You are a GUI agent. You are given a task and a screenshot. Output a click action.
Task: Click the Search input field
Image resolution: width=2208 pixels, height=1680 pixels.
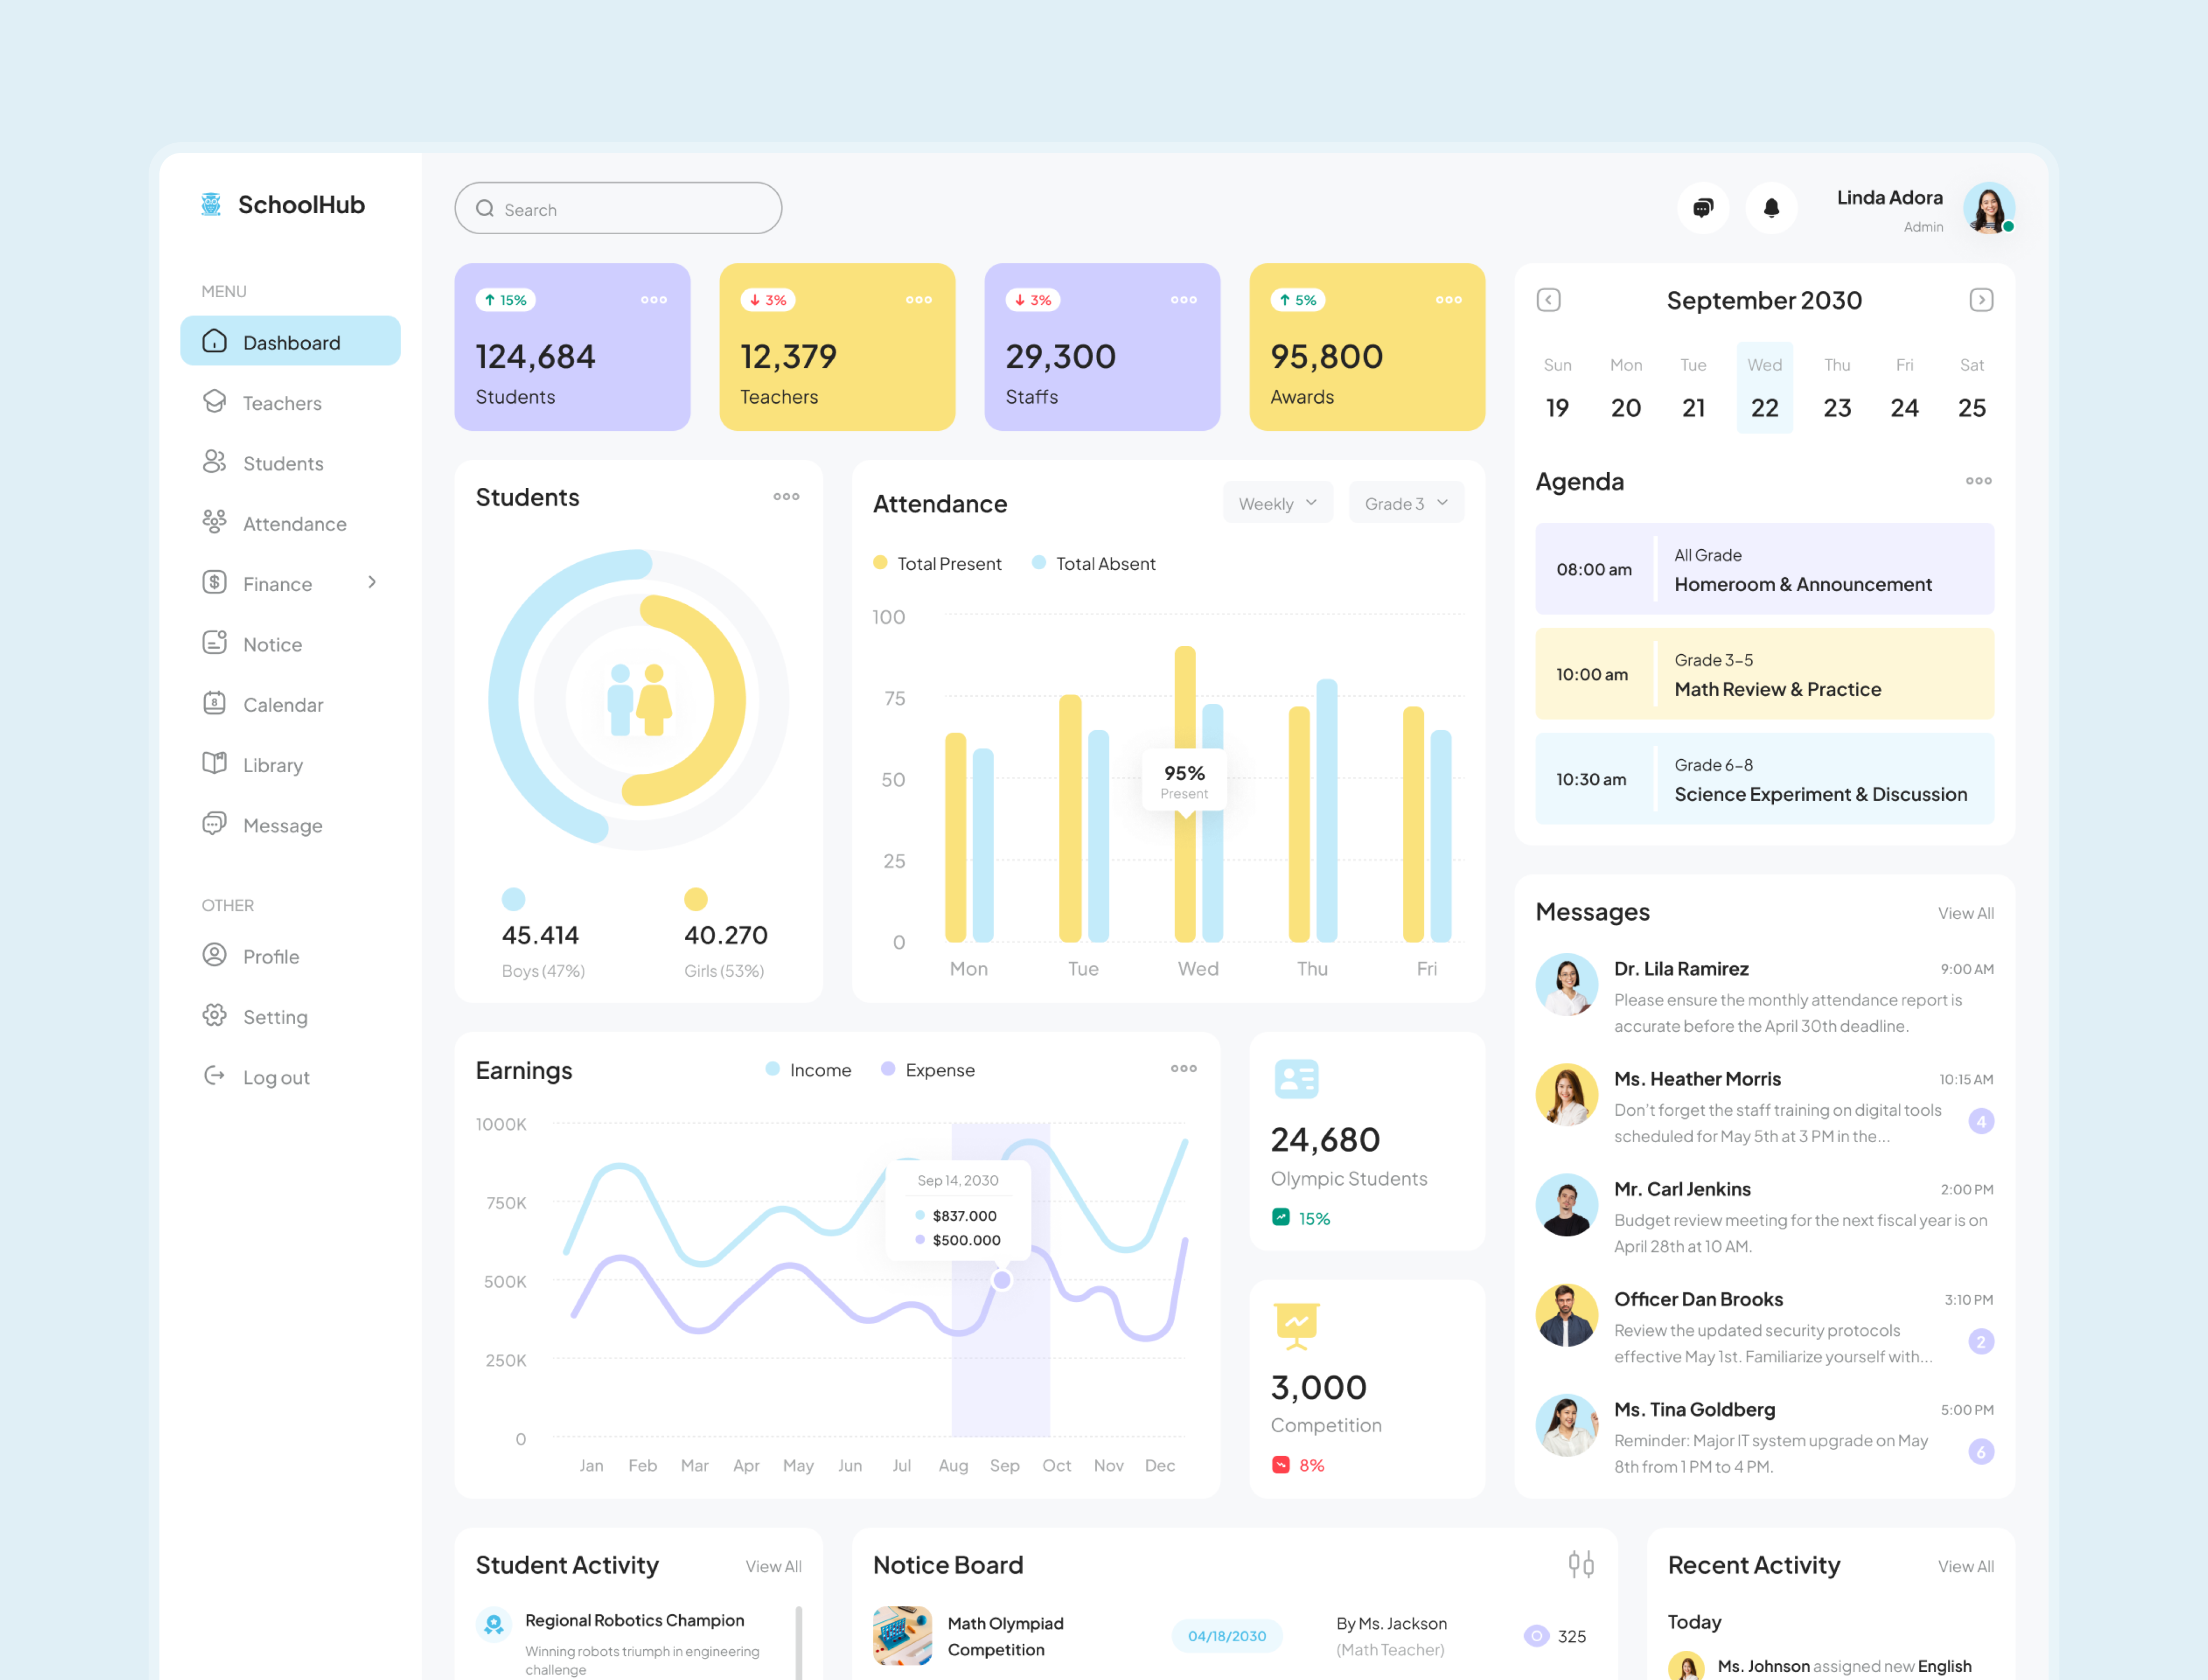[618, 209]
